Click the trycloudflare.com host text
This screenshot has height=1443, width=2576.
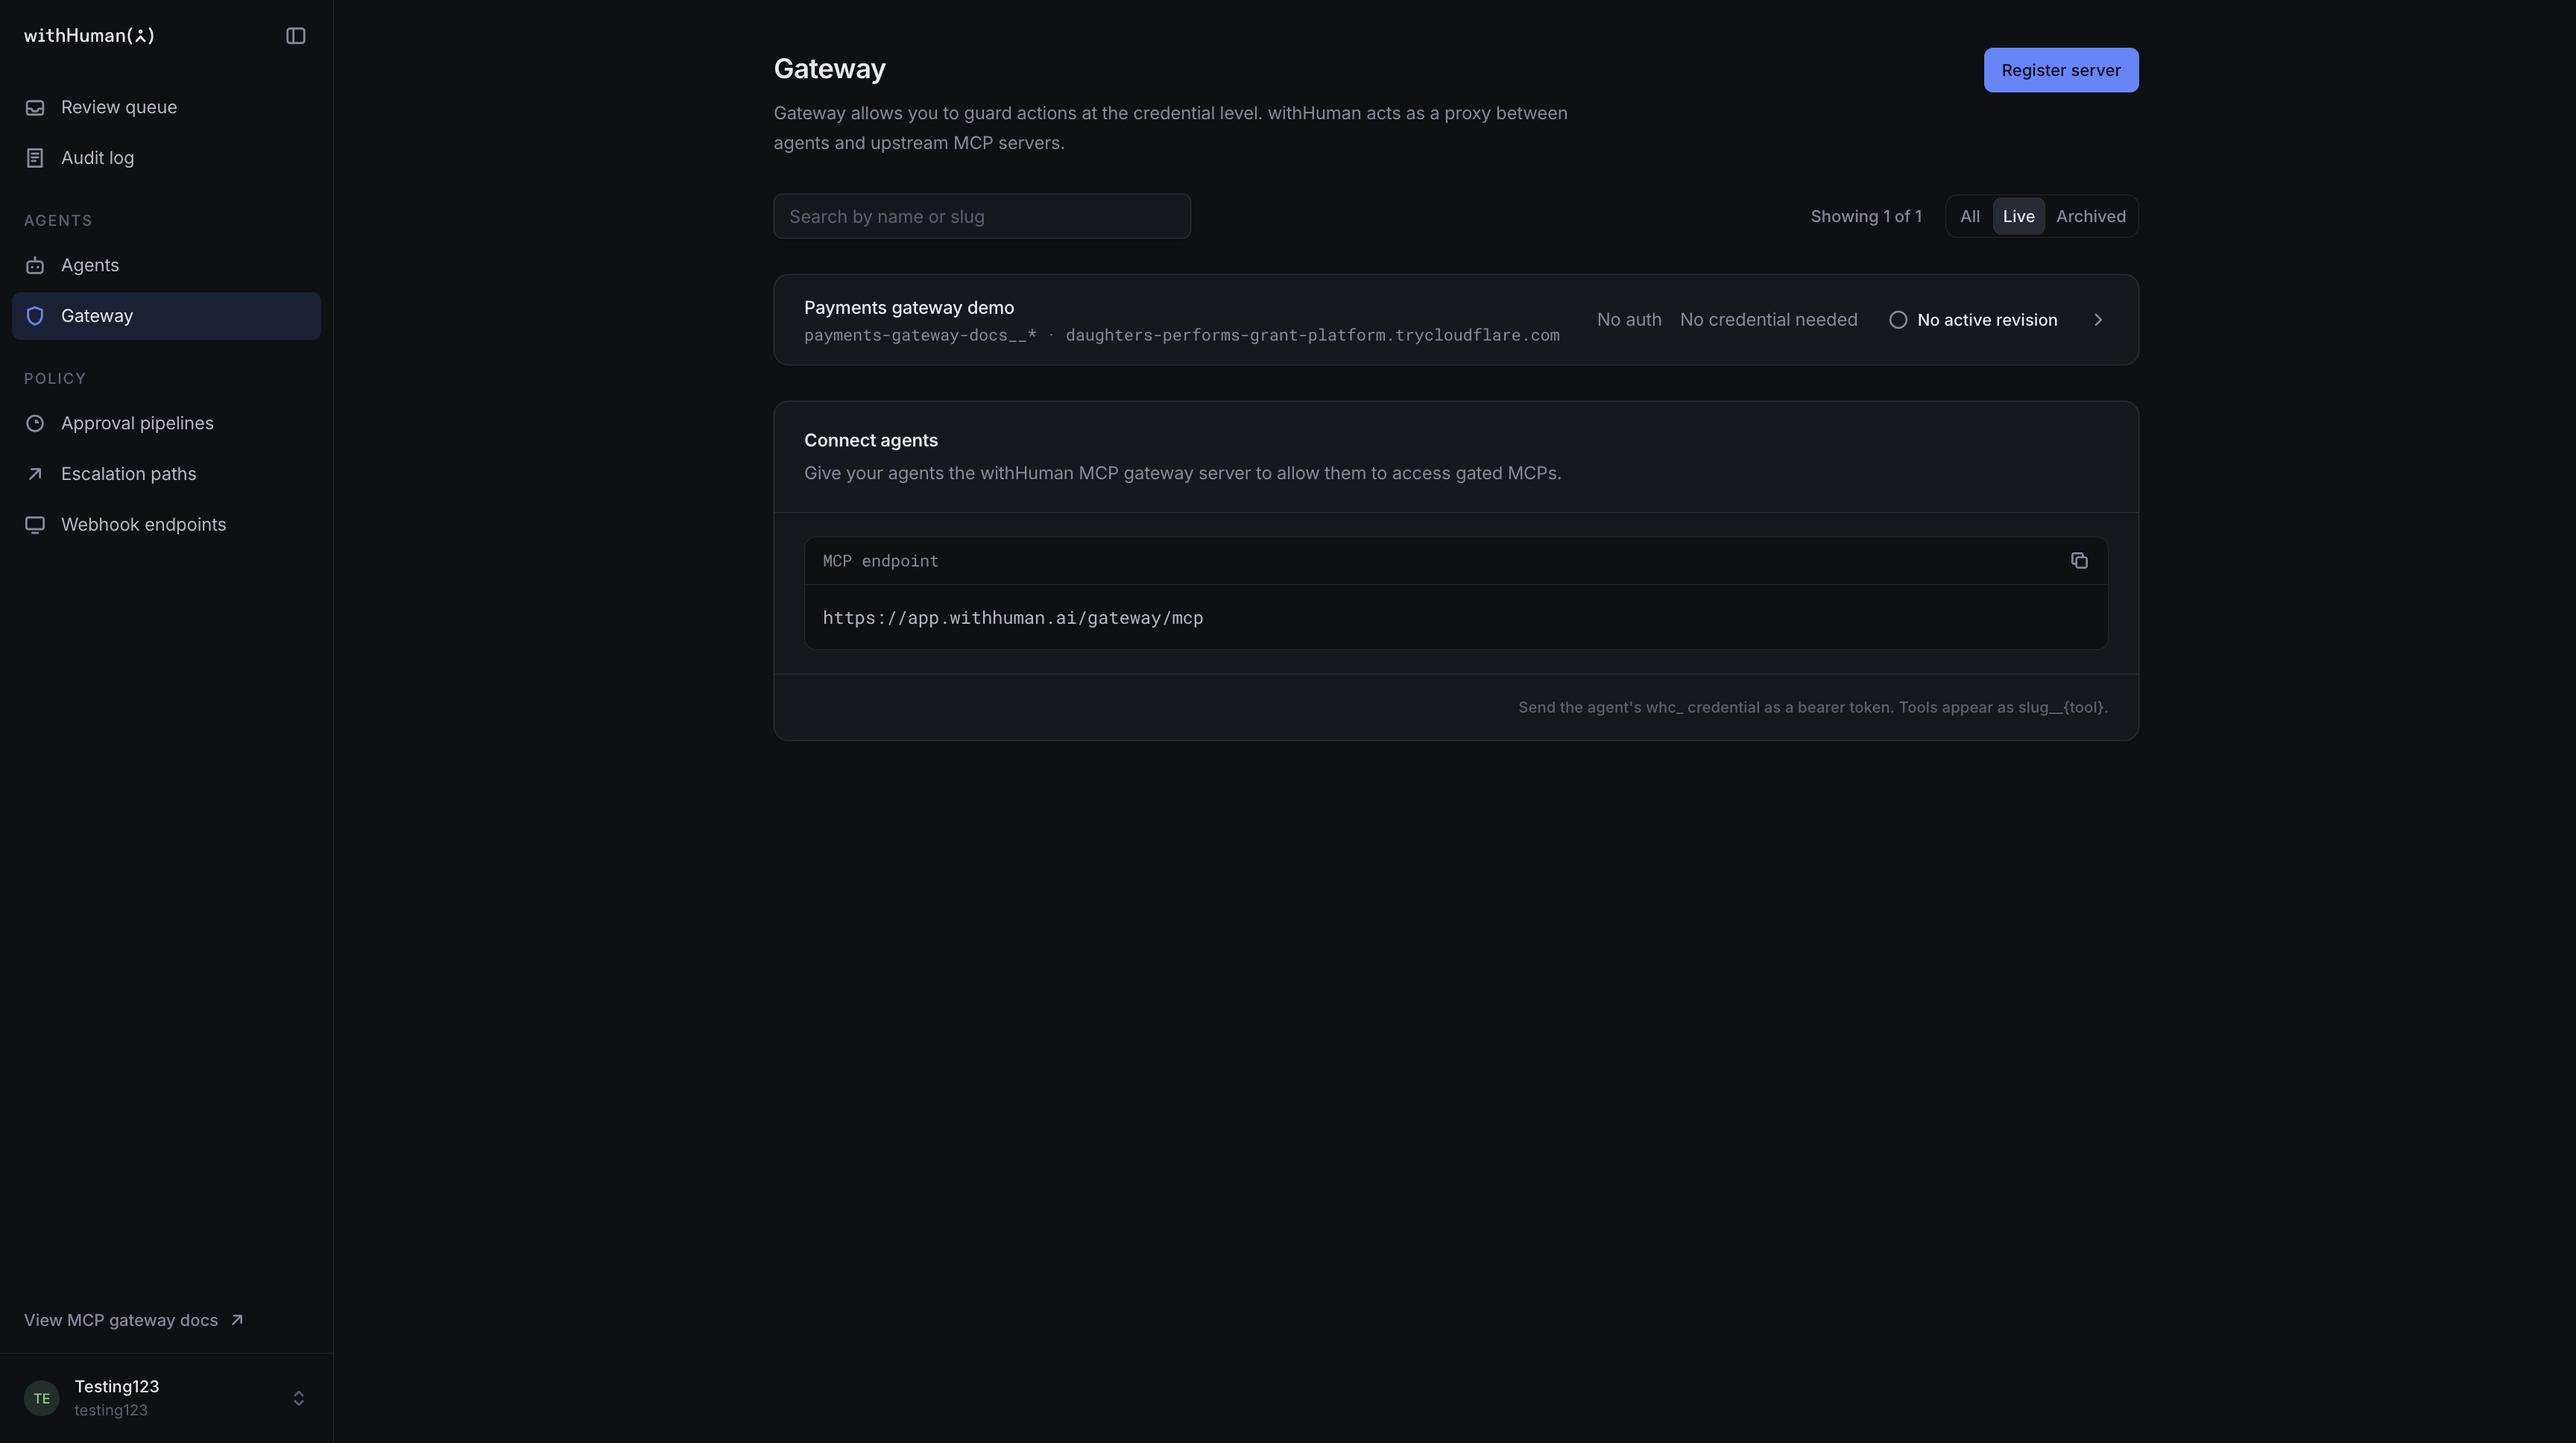(x=1312, y=335)
